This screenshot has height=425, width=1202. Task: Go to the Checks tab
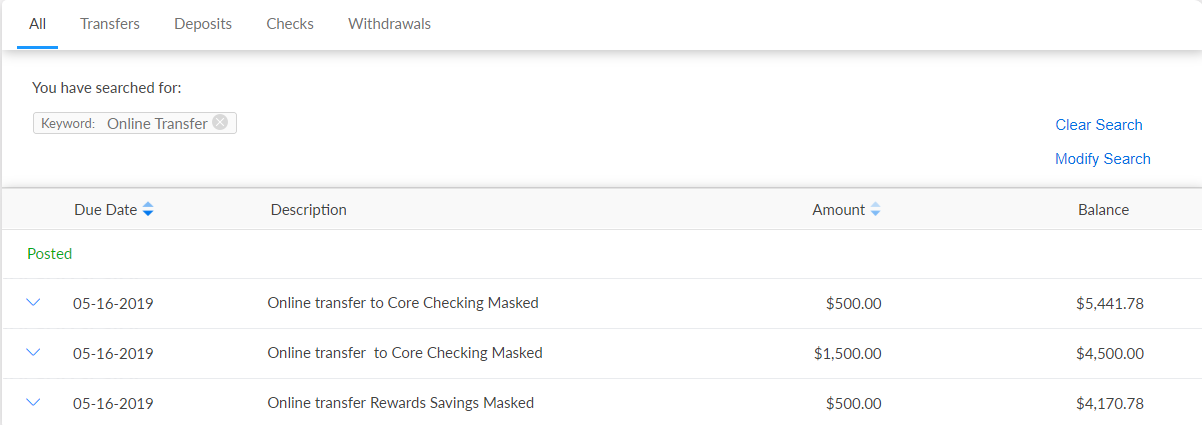pyautogui.click(x=290, y=24)
